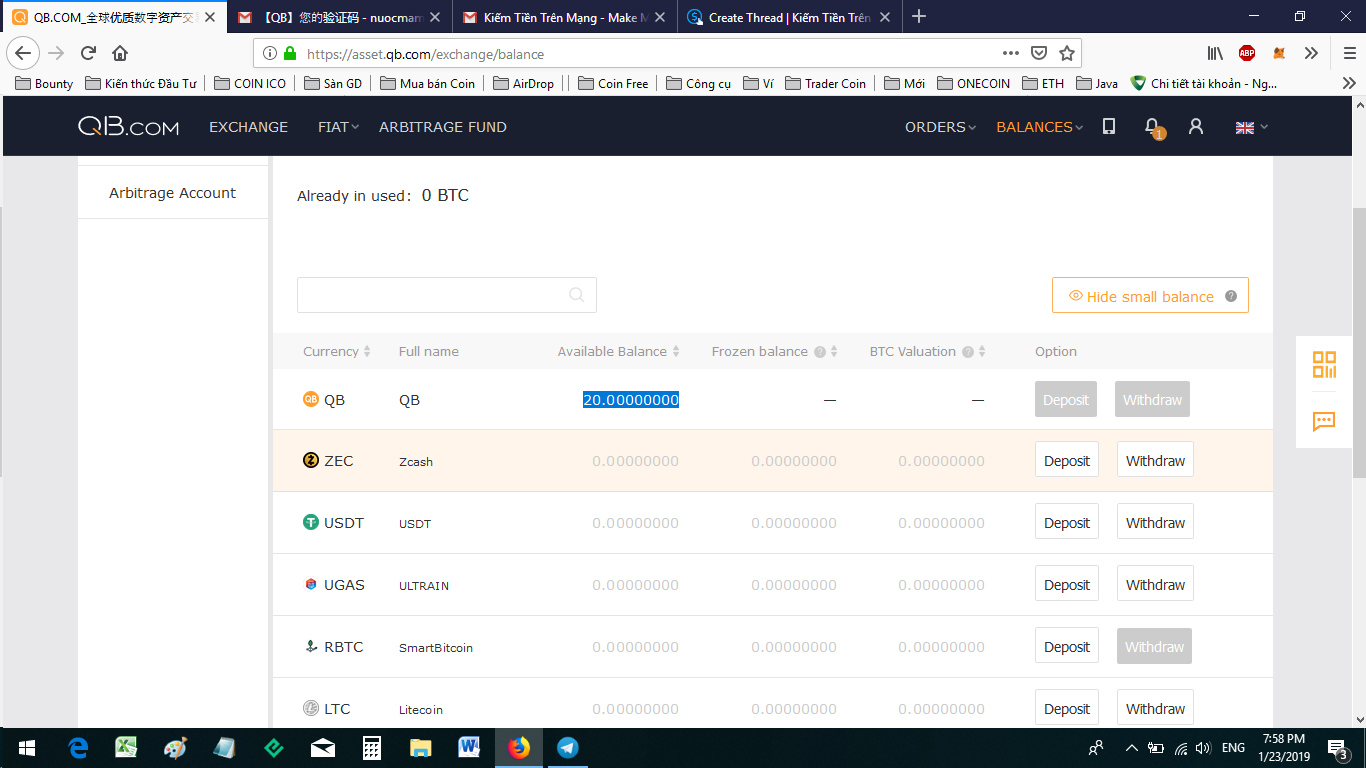
Task: Open Excel from the taskbar
Action: point(127,747)
